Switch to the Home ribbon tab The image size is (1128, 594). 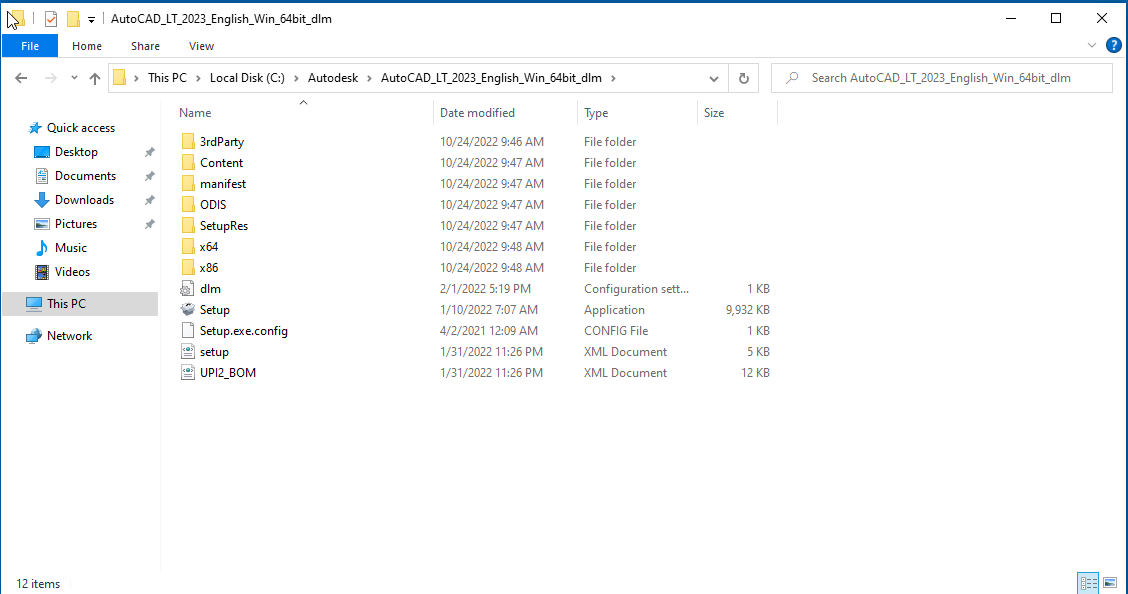87,46
